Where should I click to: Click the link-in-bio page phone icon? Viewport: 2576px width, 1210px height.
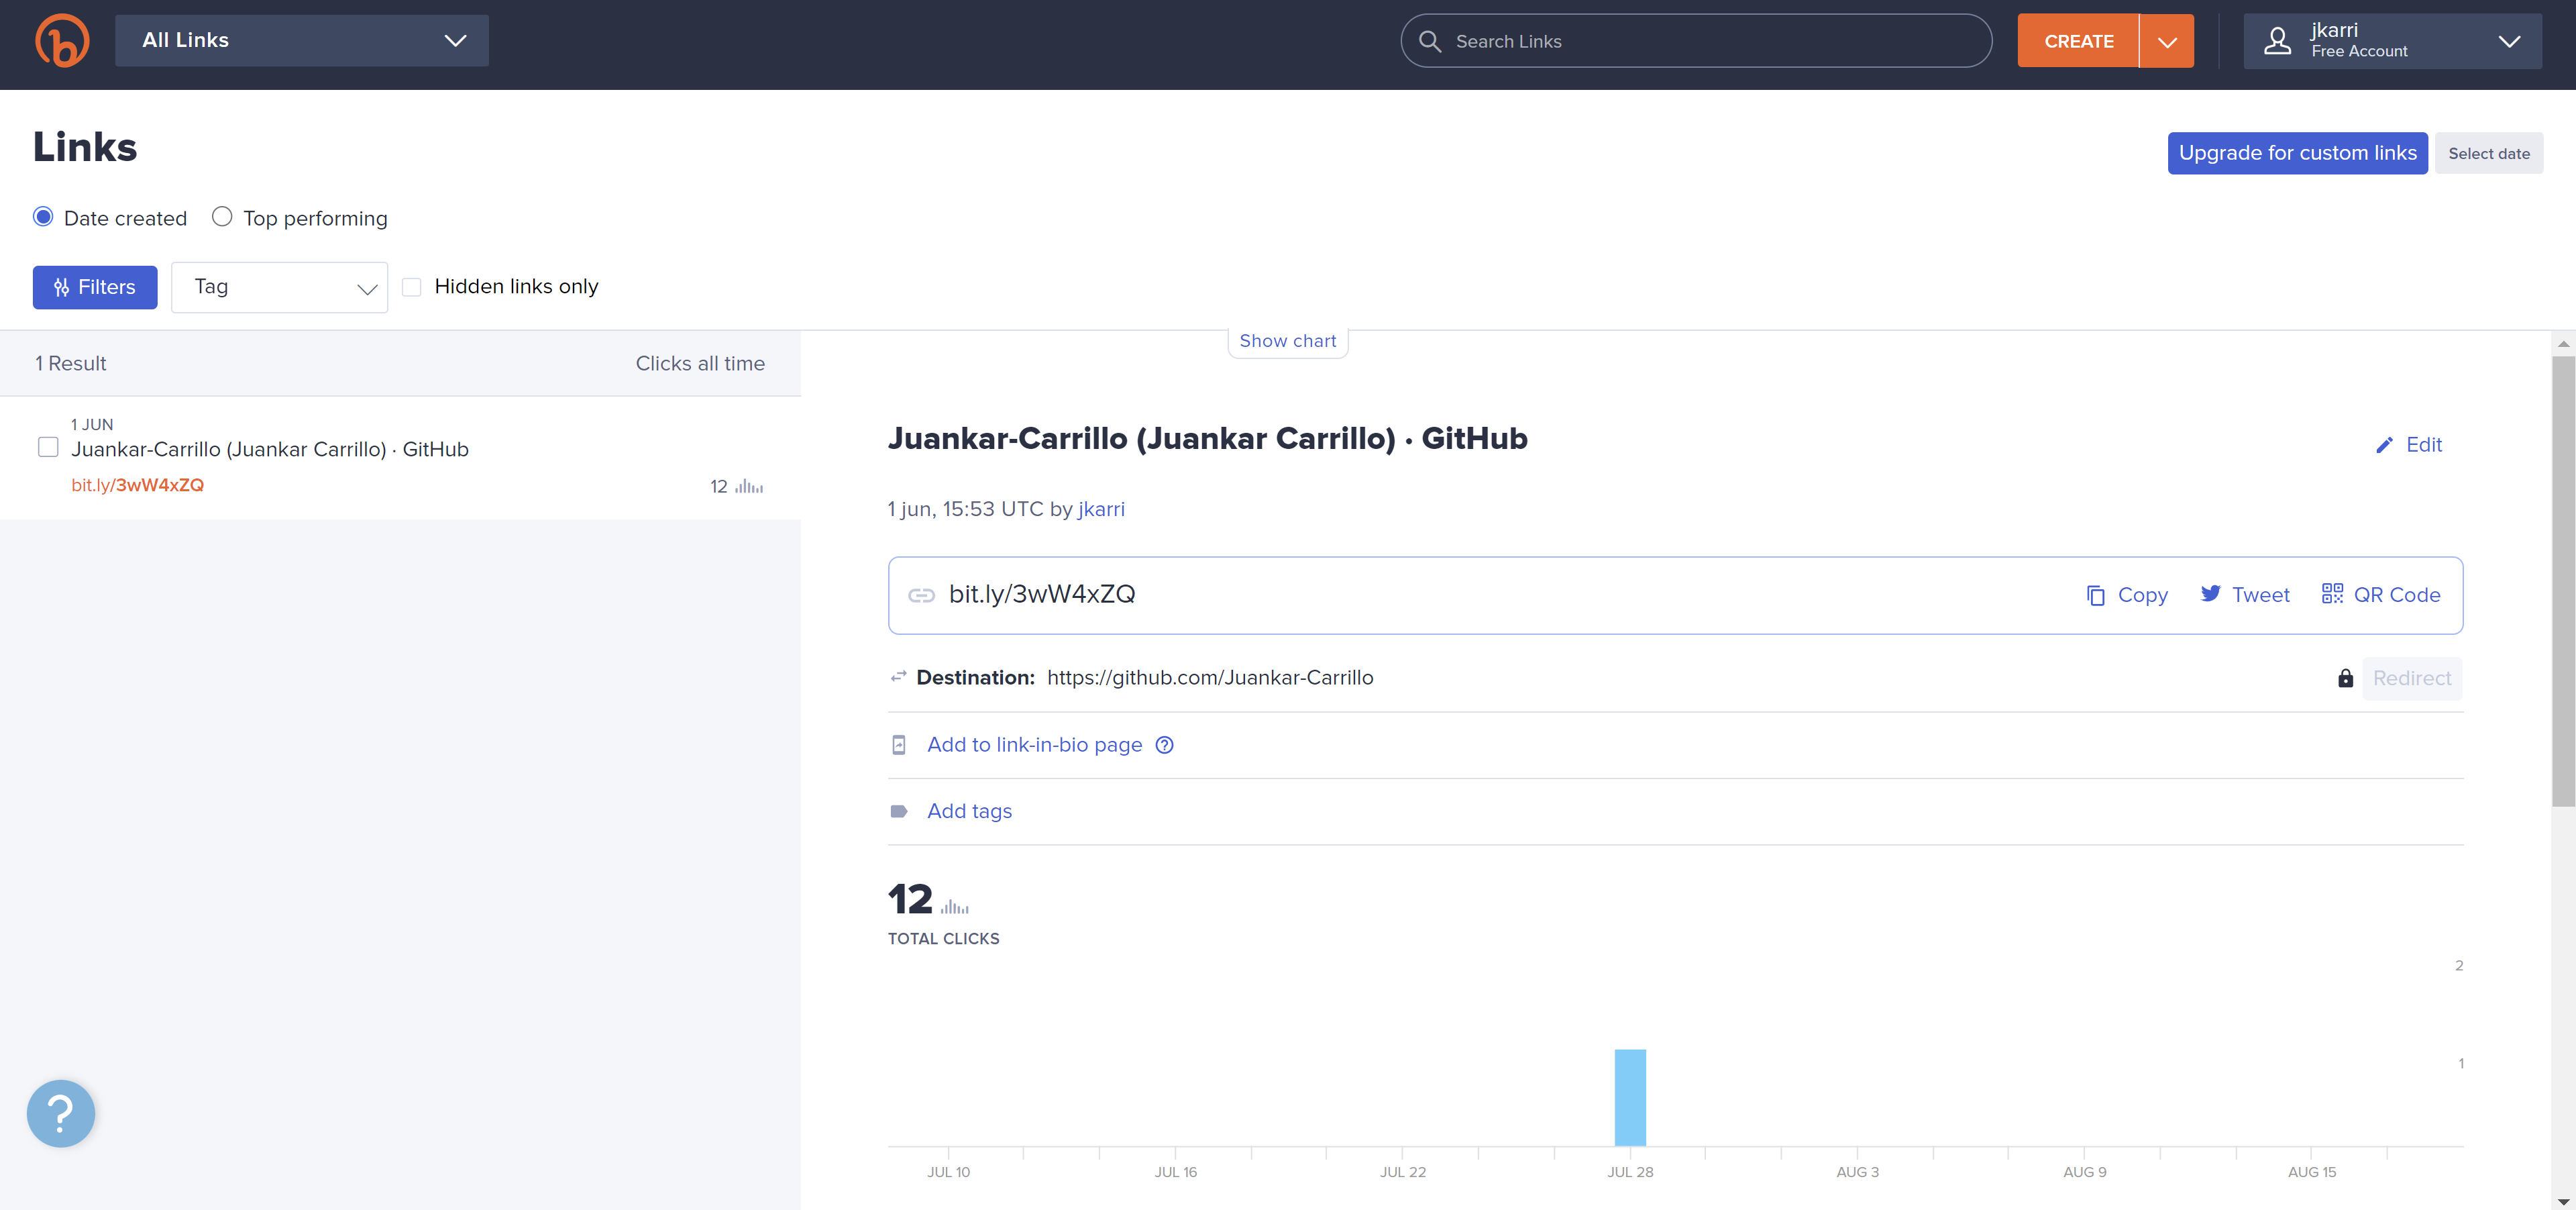(x=898, y=745)
